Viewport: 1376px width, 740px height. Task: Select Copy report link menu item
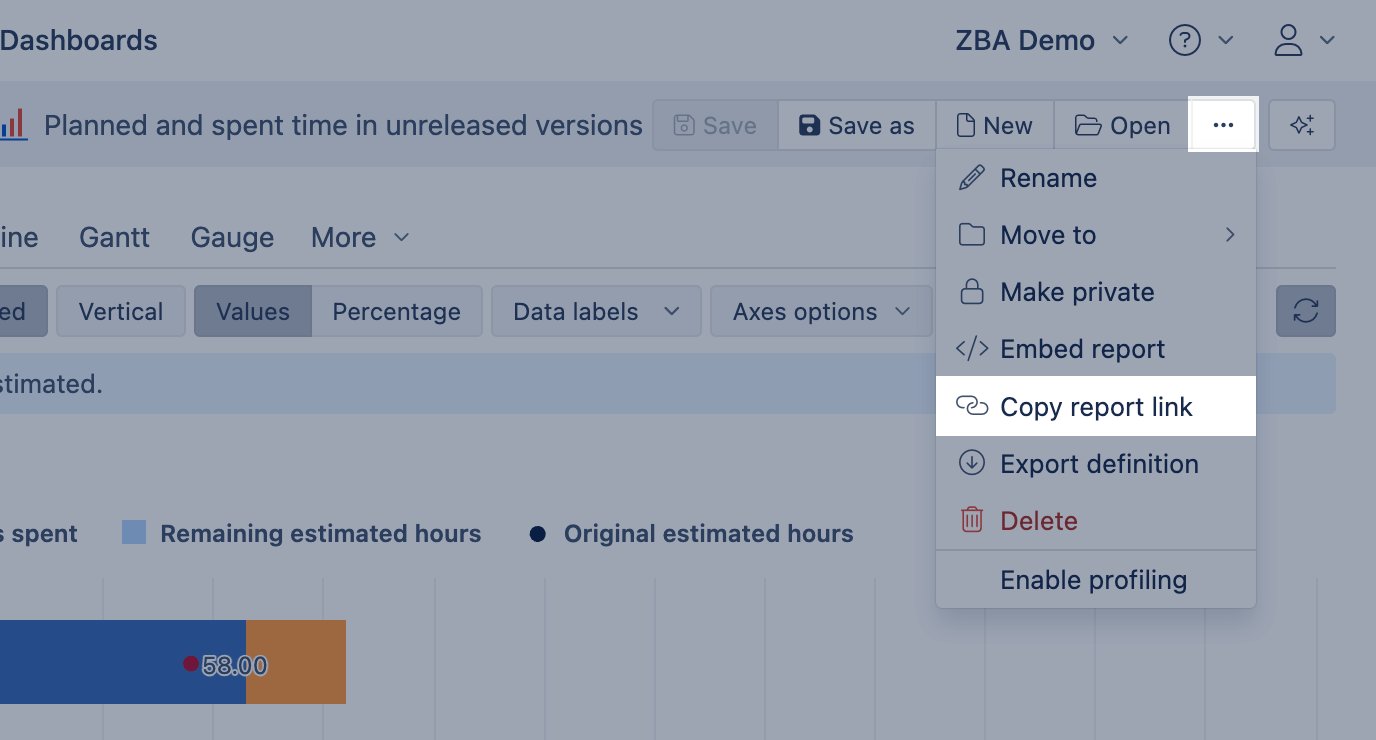[x=1095, y=407]
